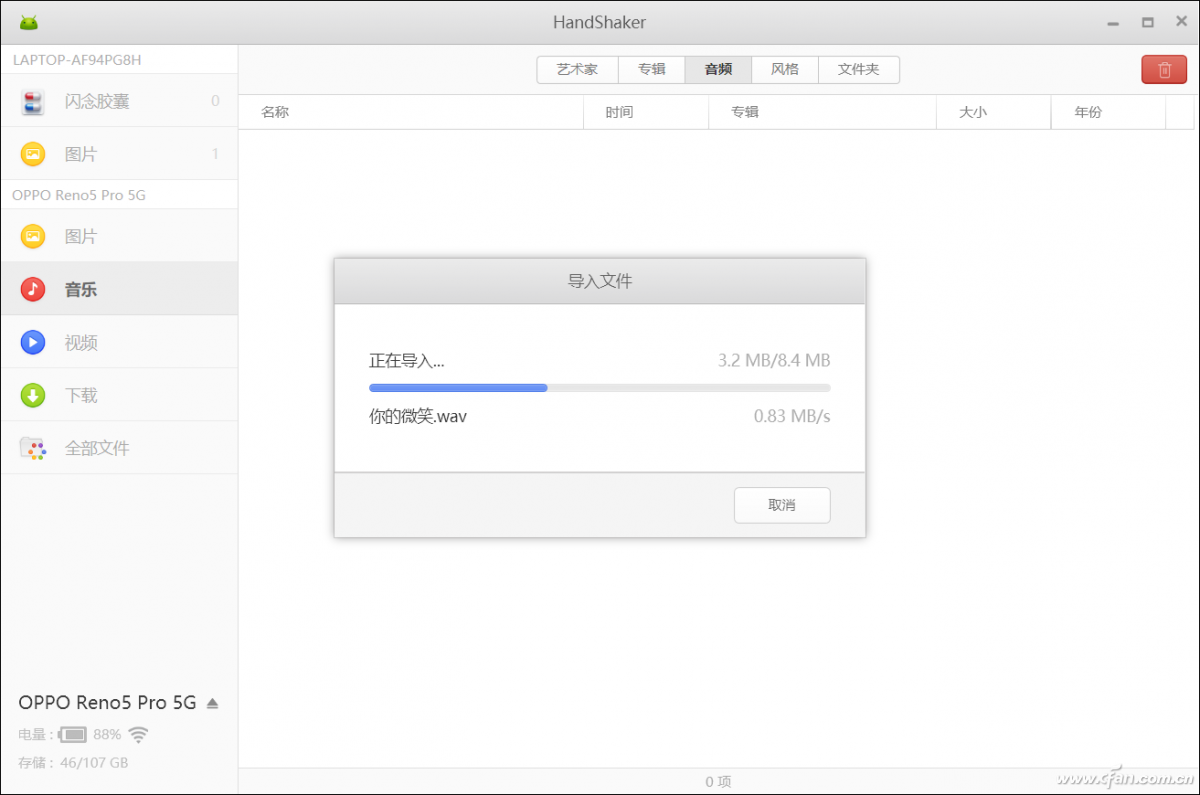Switch to the 专辑 tab

tap(651, 69)
